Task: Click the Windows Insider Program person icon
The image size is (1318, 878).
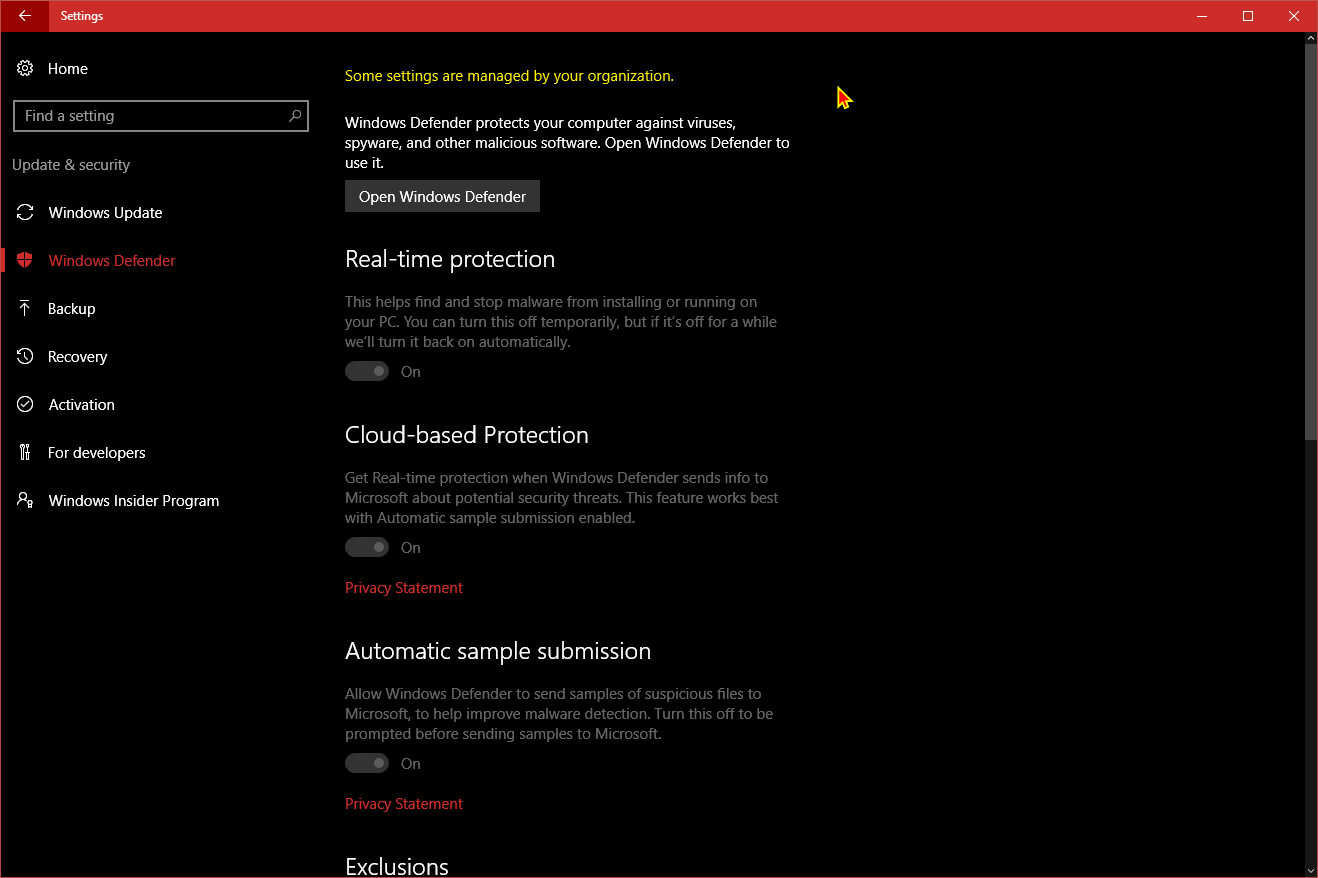Action: click(25, 500)
